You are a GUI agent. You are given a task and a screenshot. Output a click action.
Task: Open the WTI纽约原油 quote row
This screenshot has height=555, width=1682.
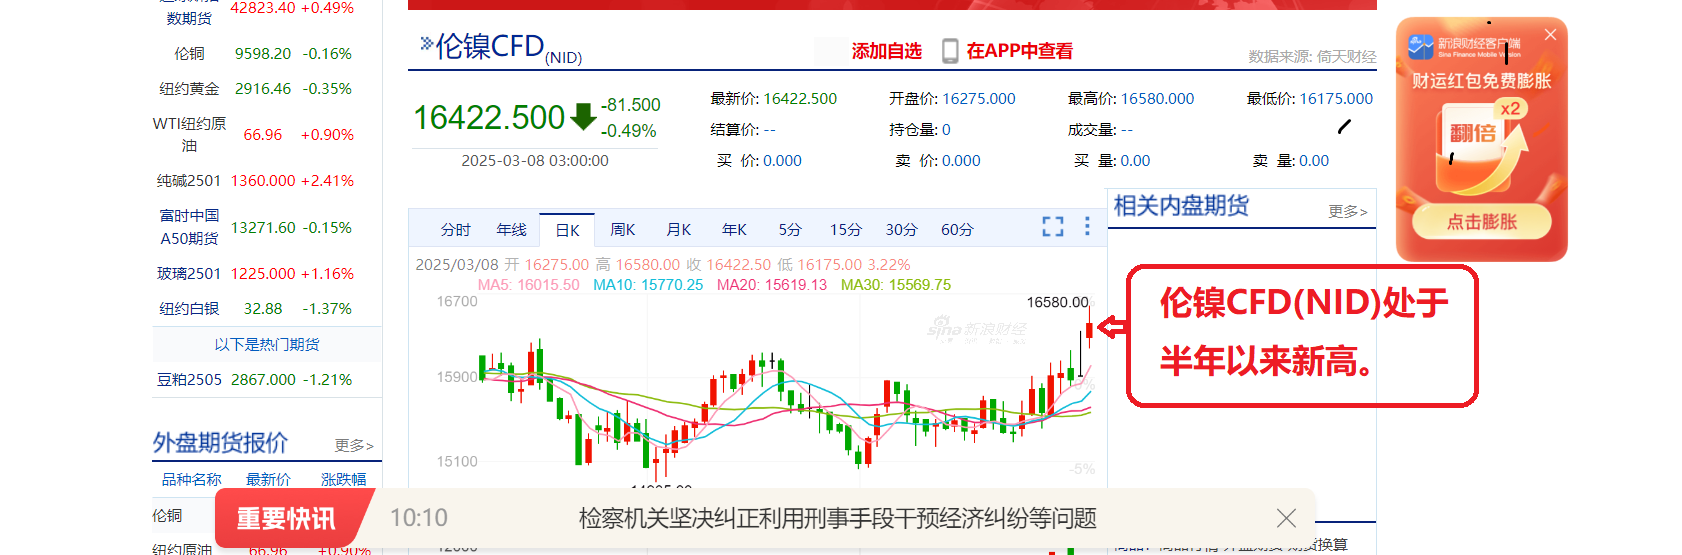pyautogui.click(x=267, y=135)
